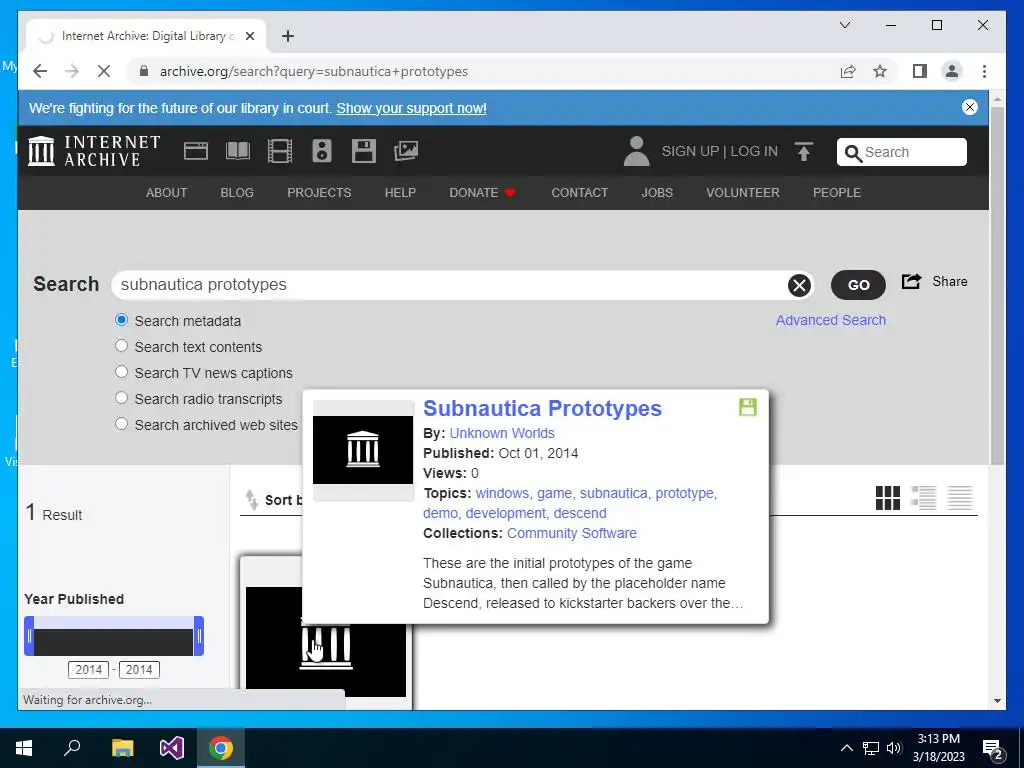
Task: Open the VOLUNTEER menu item
Action: [x=743, y=193]
